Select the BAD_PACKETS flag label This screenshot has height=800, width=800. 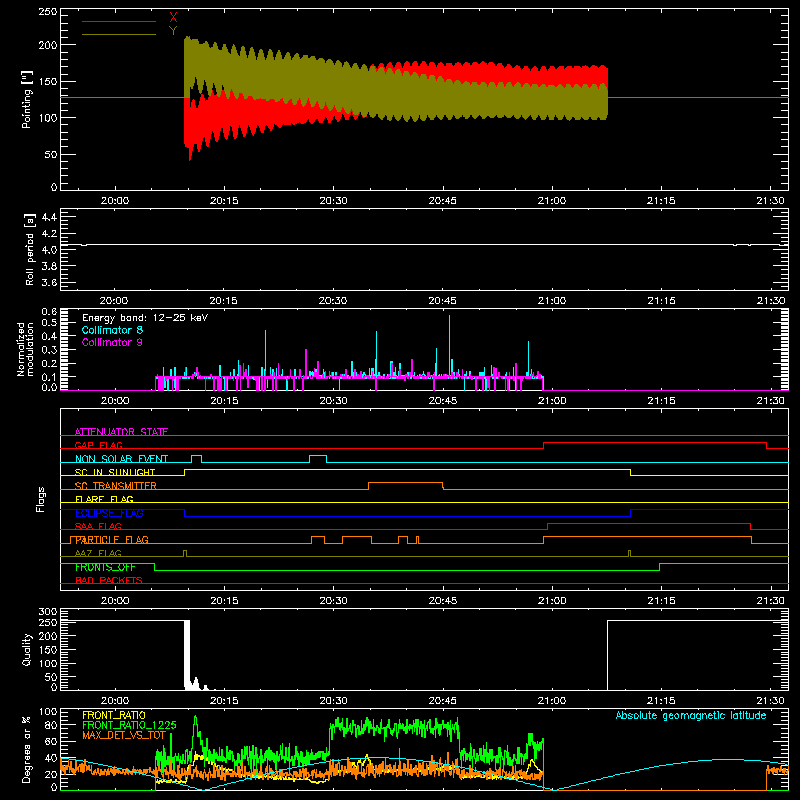(x=109, y=580)
